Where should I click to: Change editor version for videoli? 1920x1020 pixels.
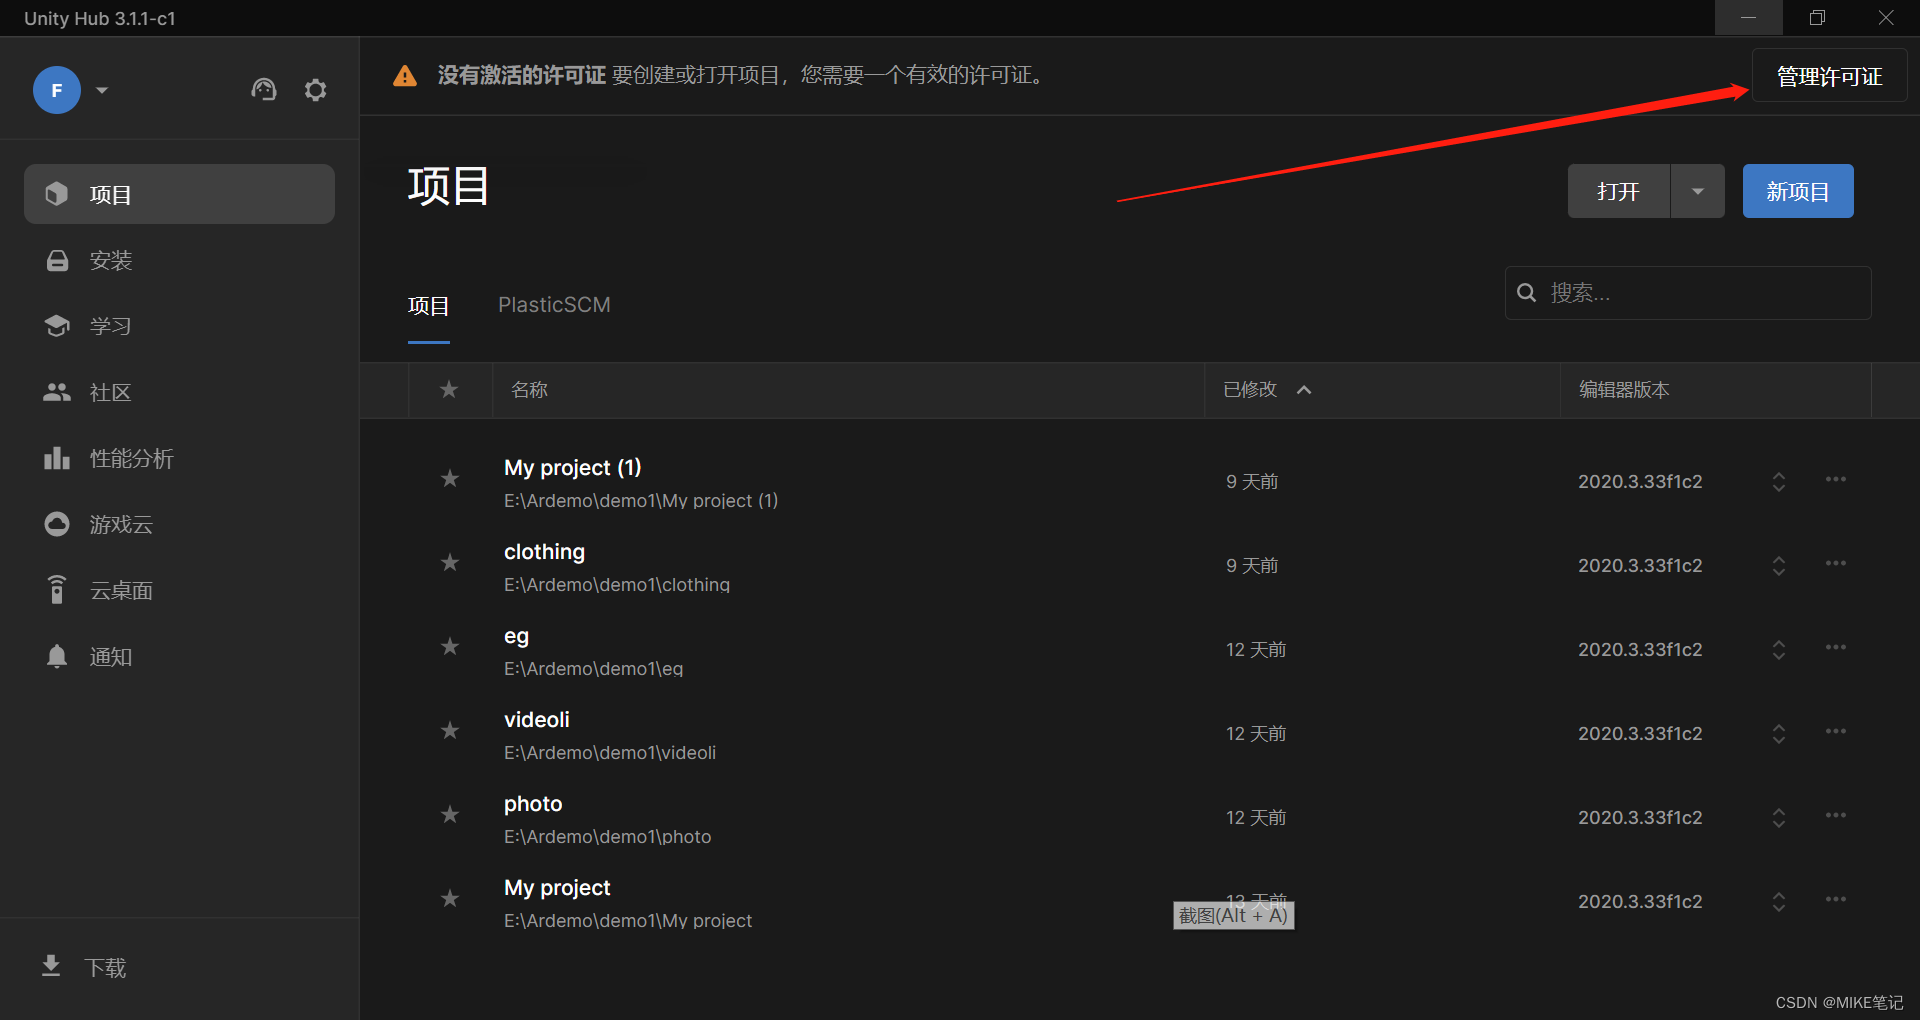coord(1779,734)
